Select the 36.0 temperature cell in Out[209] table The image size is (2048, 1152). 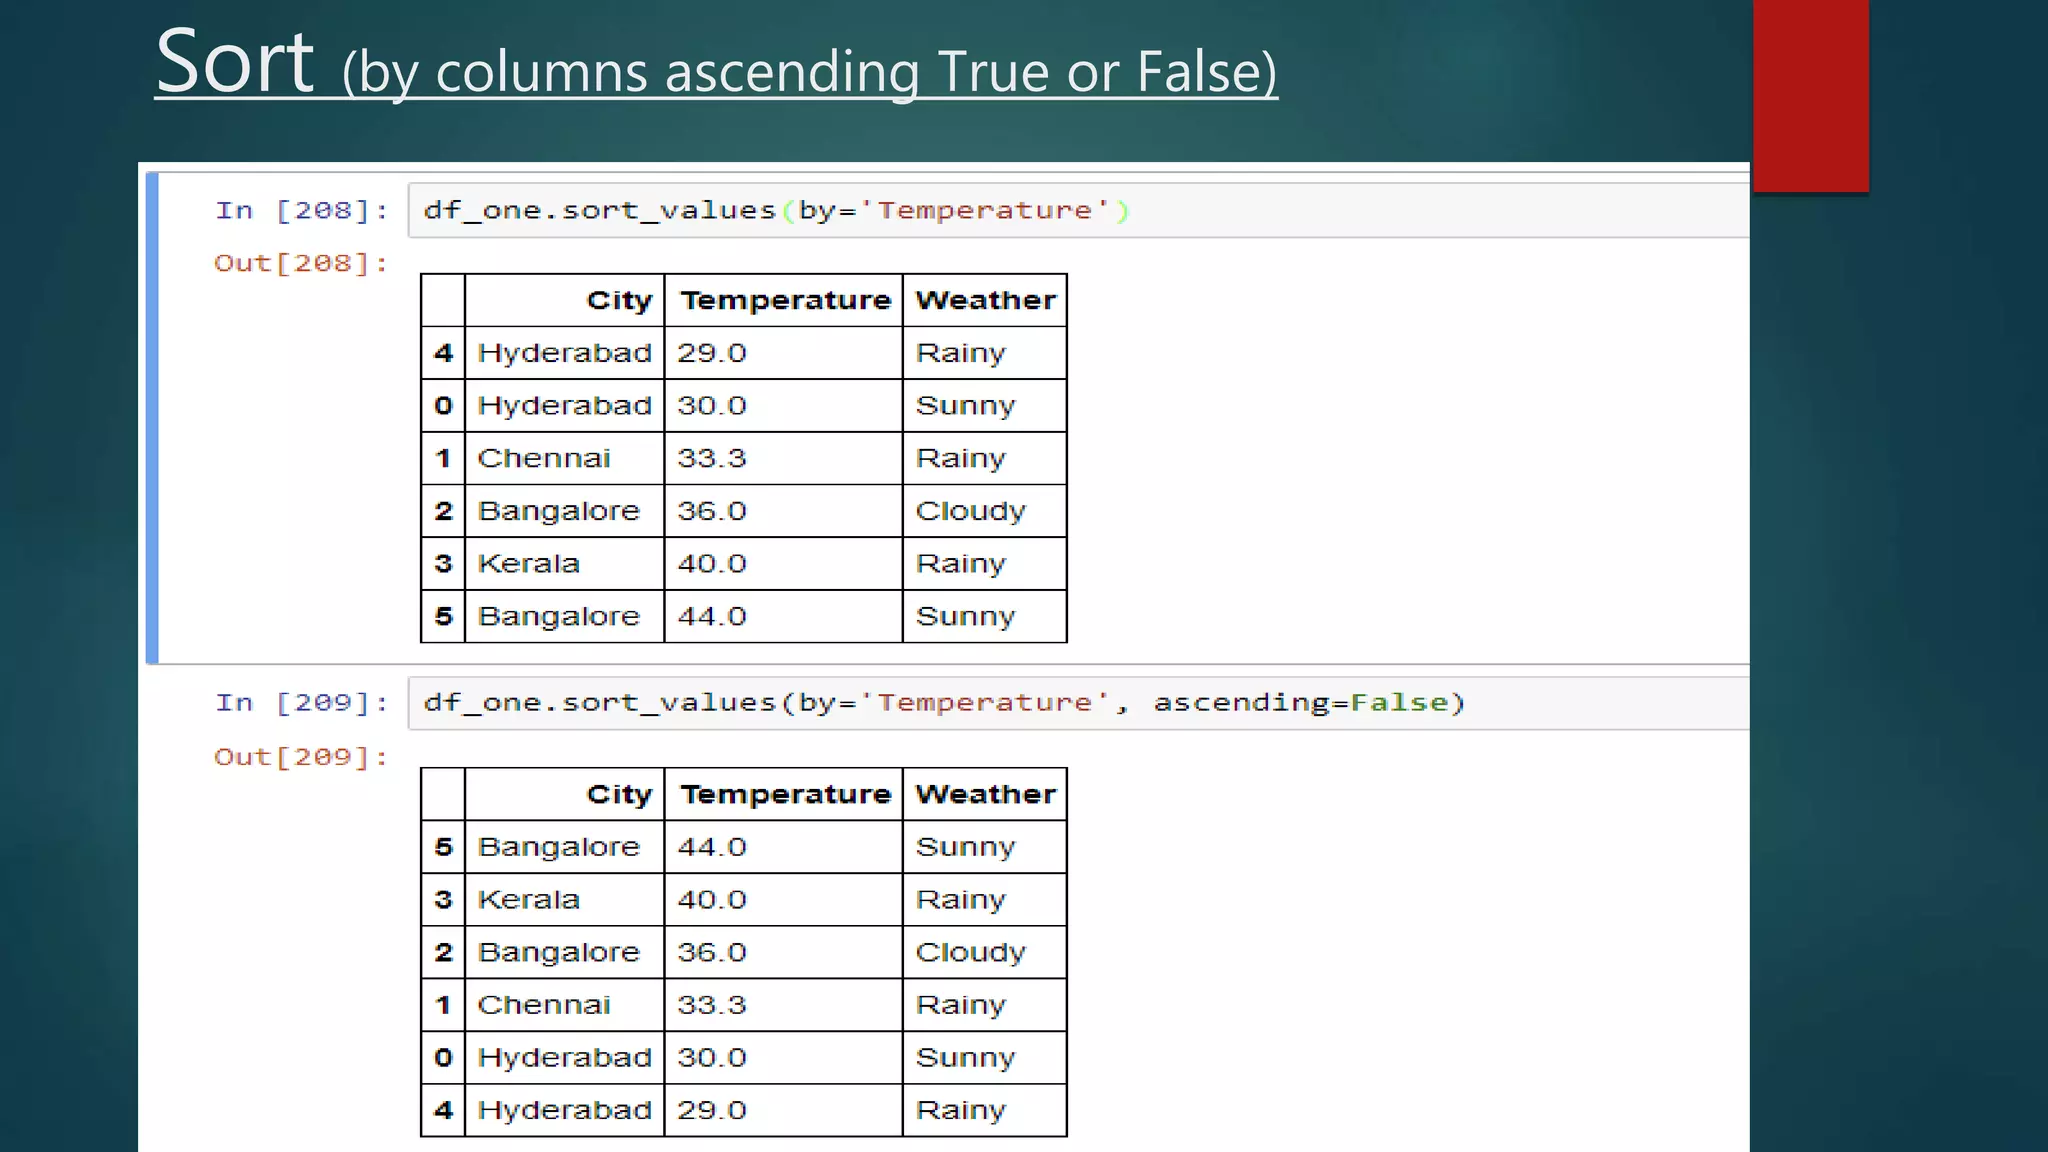tap(784, 952)
